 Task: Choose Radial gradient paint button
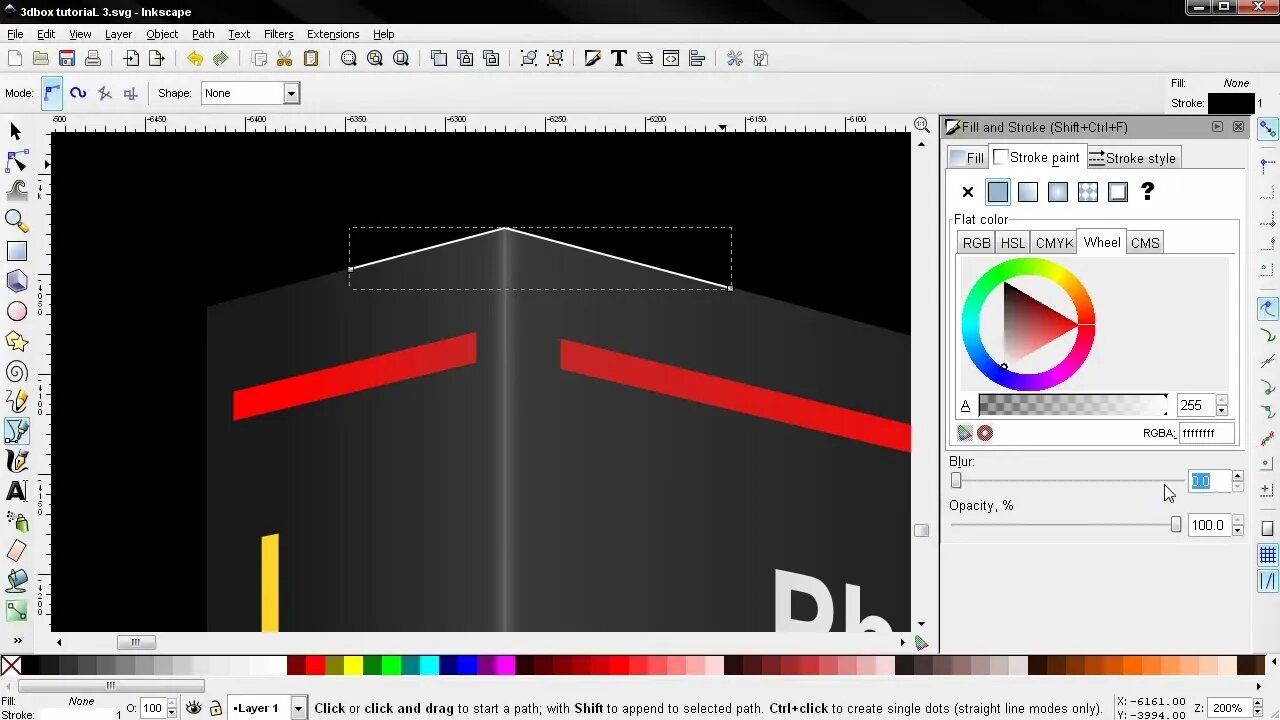click(1058, 192)
